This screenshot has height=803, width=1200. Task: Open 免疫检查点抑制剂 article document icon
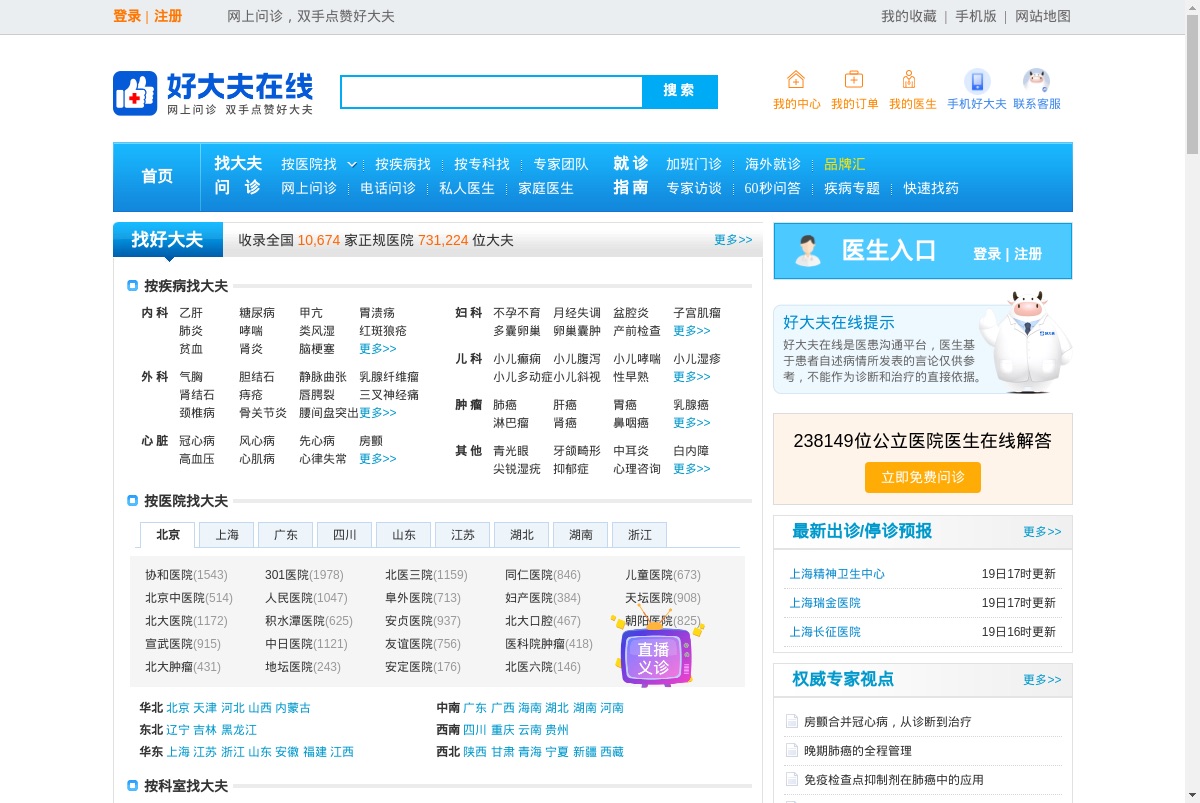793,779
